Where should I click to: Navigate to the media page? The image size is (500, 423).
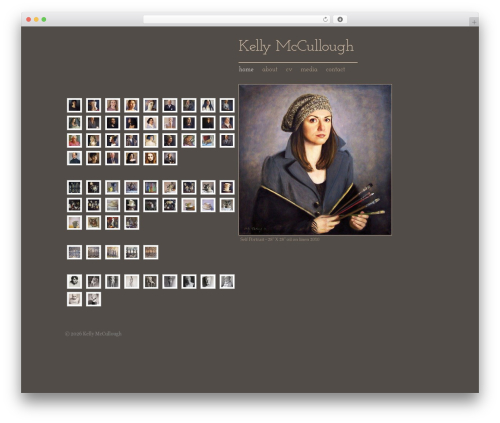click(309, 69)
